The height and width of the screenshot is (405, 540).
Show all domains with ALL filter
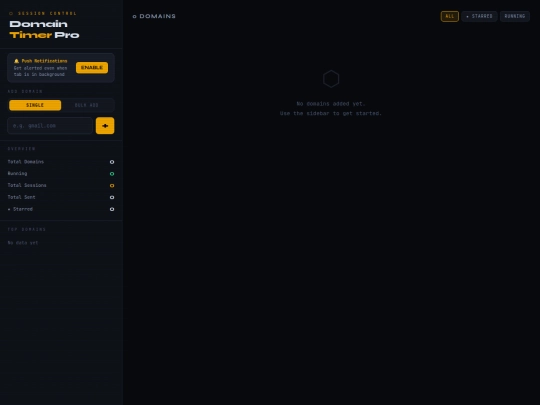450,16
